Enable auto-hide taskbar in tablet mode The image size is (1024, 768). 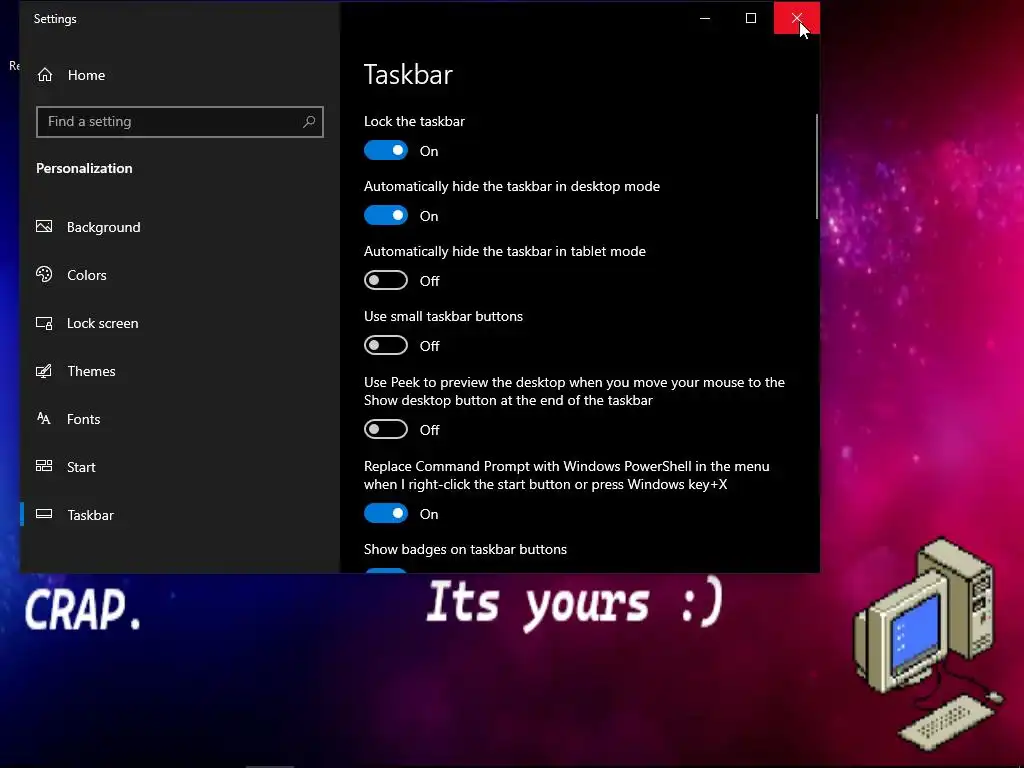pos(386,281)
